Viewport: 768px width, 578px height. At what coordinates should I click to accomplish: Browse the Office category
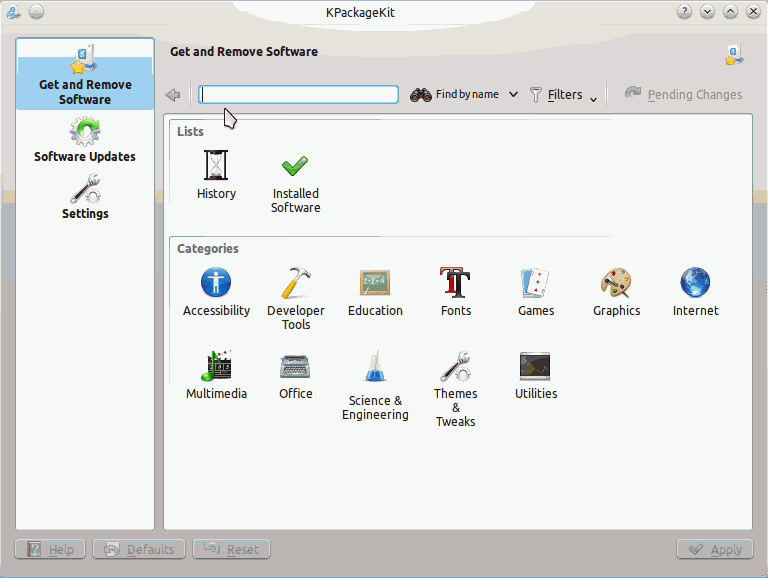tap(295, 375)
